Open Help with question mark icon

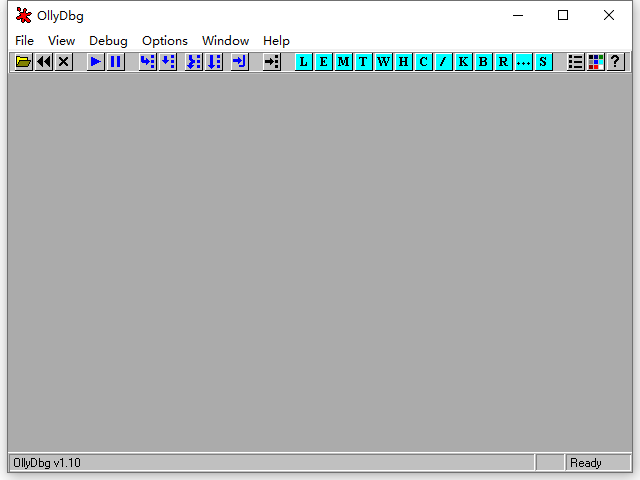(616, 62)
